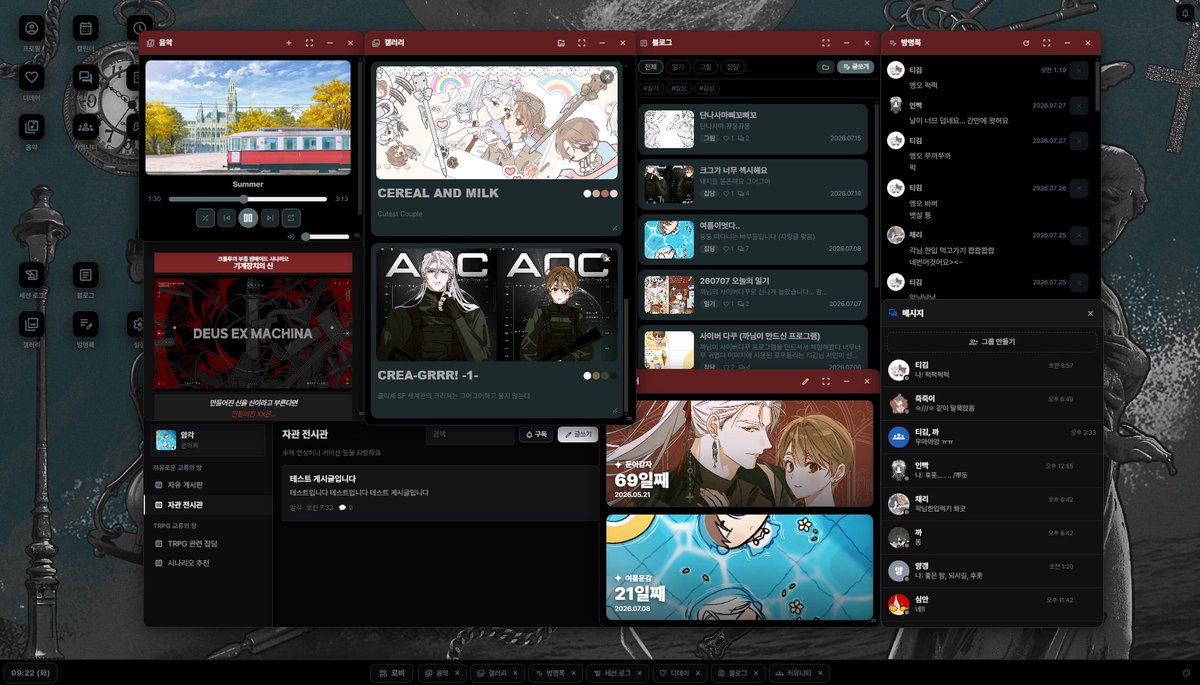Click the 구독 bell button
The width and height of the screenshot is (1200, 685).
[535, 434]
